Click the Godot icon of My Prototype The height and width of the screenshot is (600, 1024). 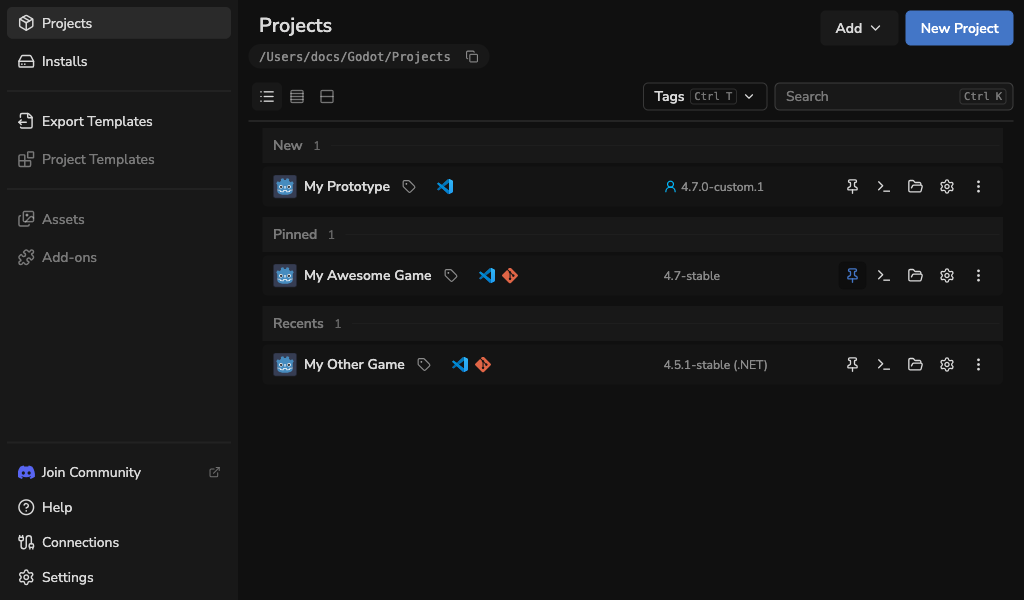(x=285, y=187)
